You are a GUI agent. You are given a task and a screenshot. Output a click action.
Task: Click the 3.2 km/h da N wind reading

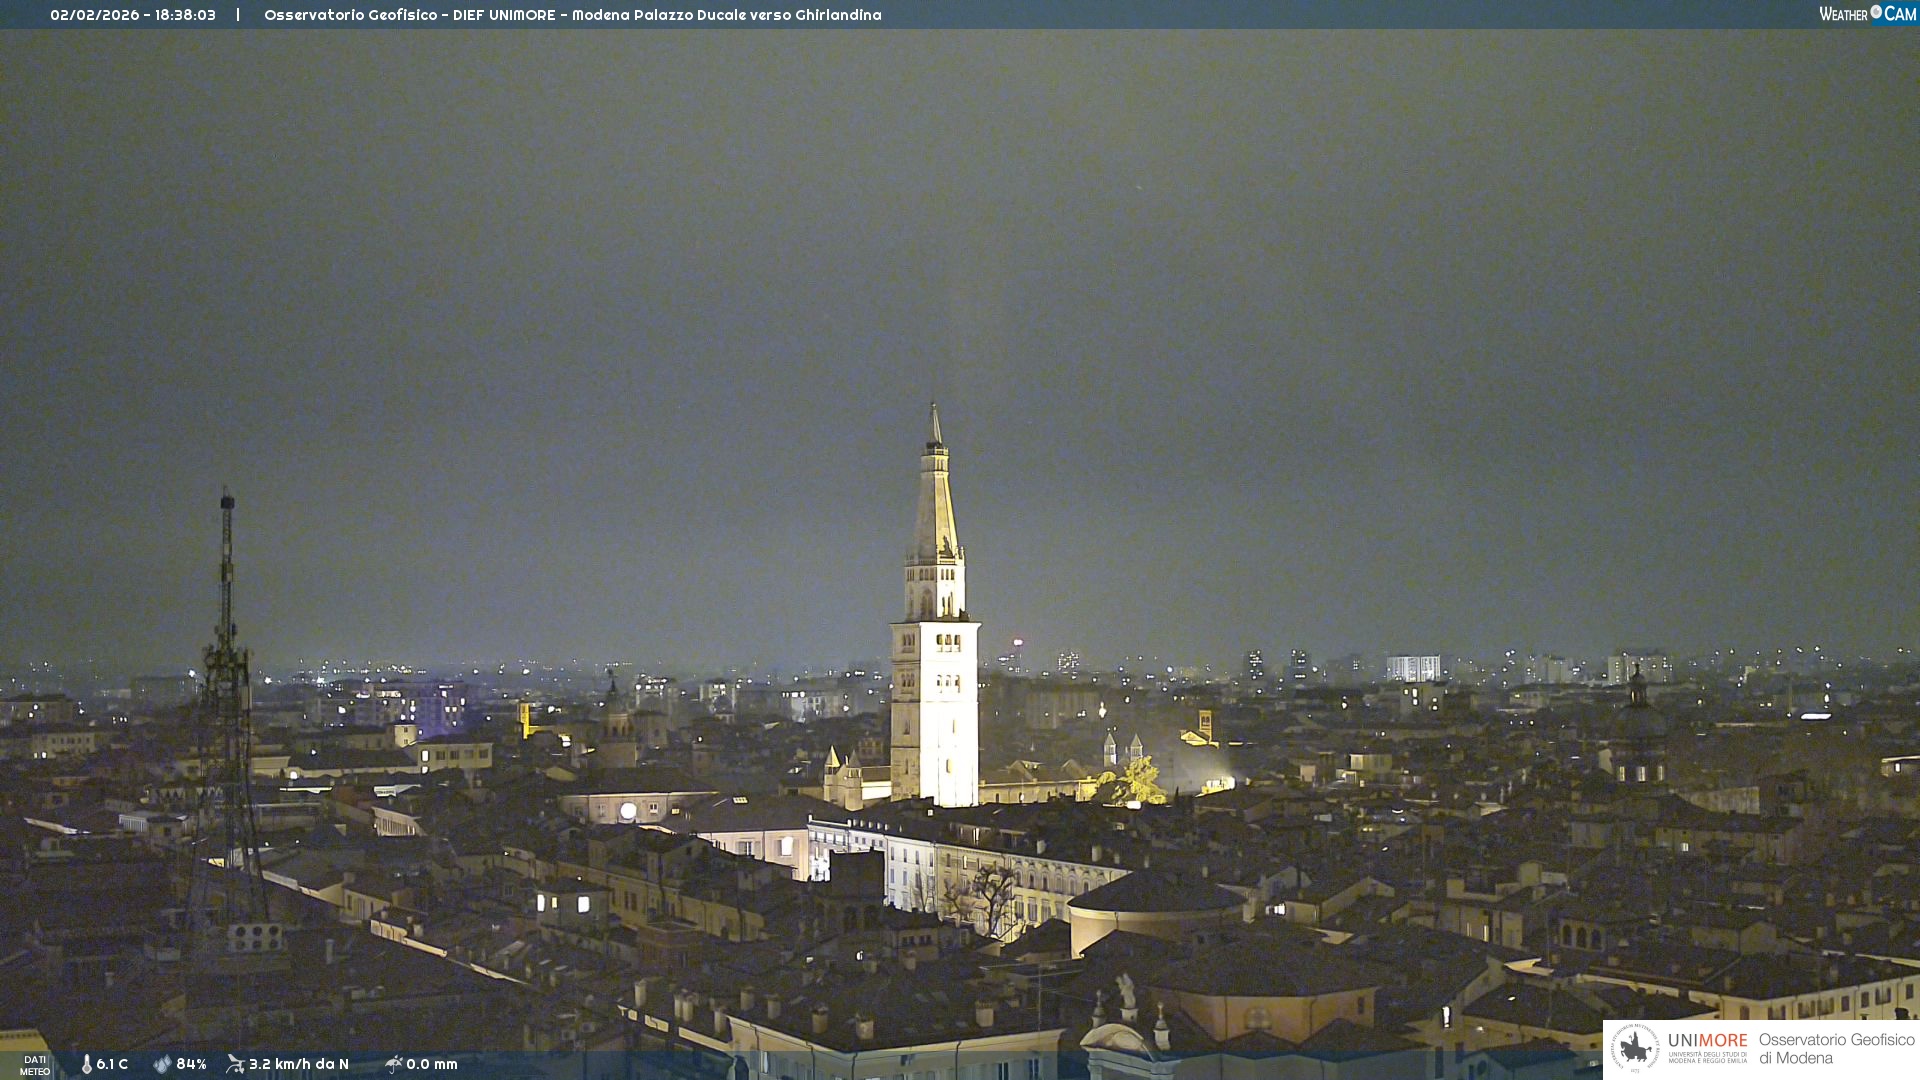click(x=298, y=1064)
